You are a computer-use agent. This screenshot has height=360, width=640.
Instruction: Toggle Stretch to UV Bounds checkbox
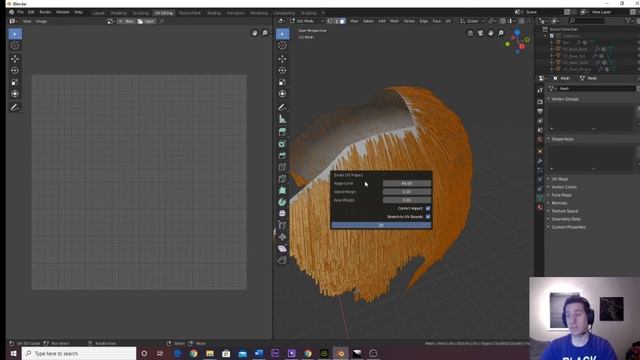[428, 217]
